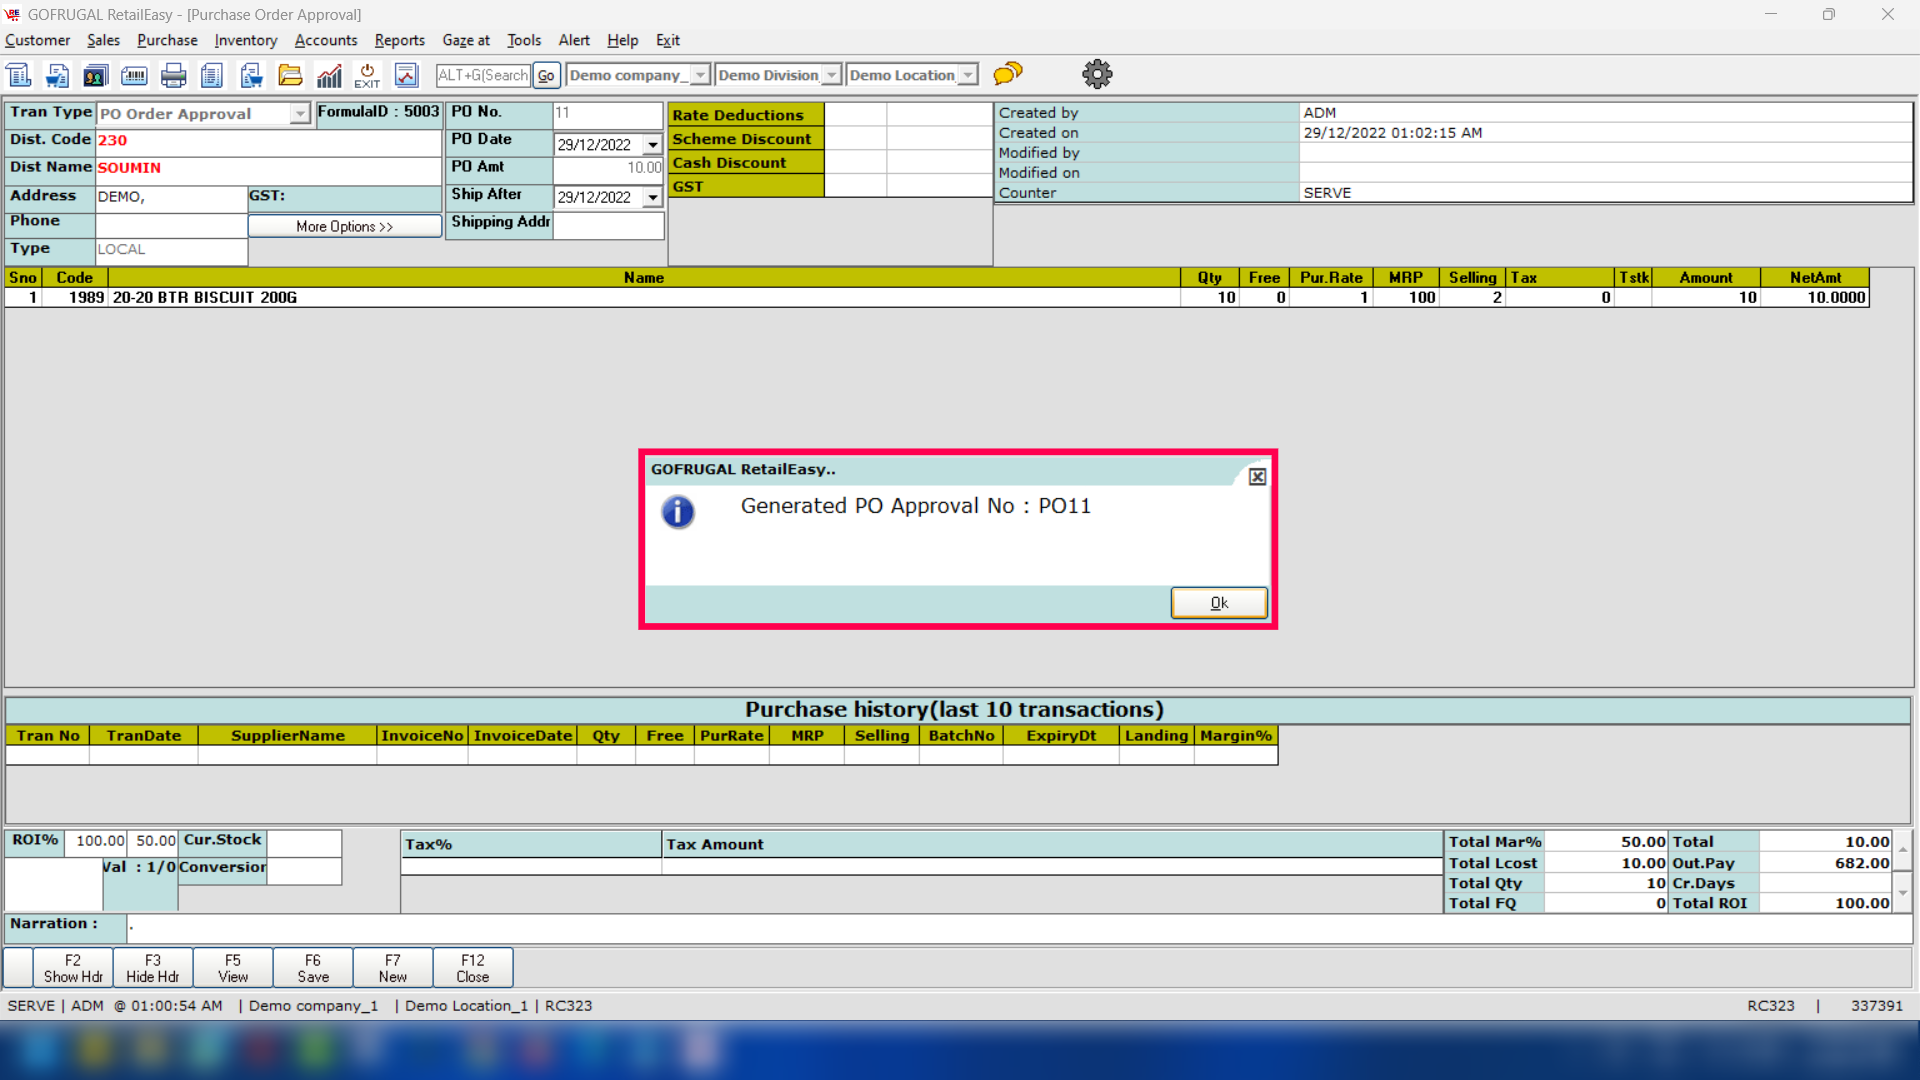
Task: Open the chat bubbles icon
Action: coord(1008,74)
